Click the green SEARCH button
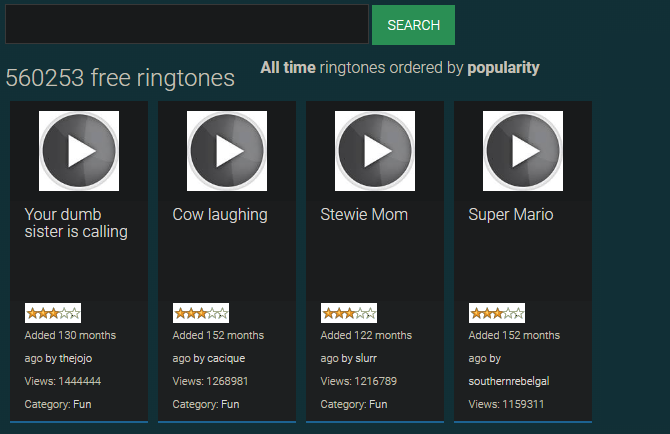Screen dimensions: 670x434 point(413,25)
